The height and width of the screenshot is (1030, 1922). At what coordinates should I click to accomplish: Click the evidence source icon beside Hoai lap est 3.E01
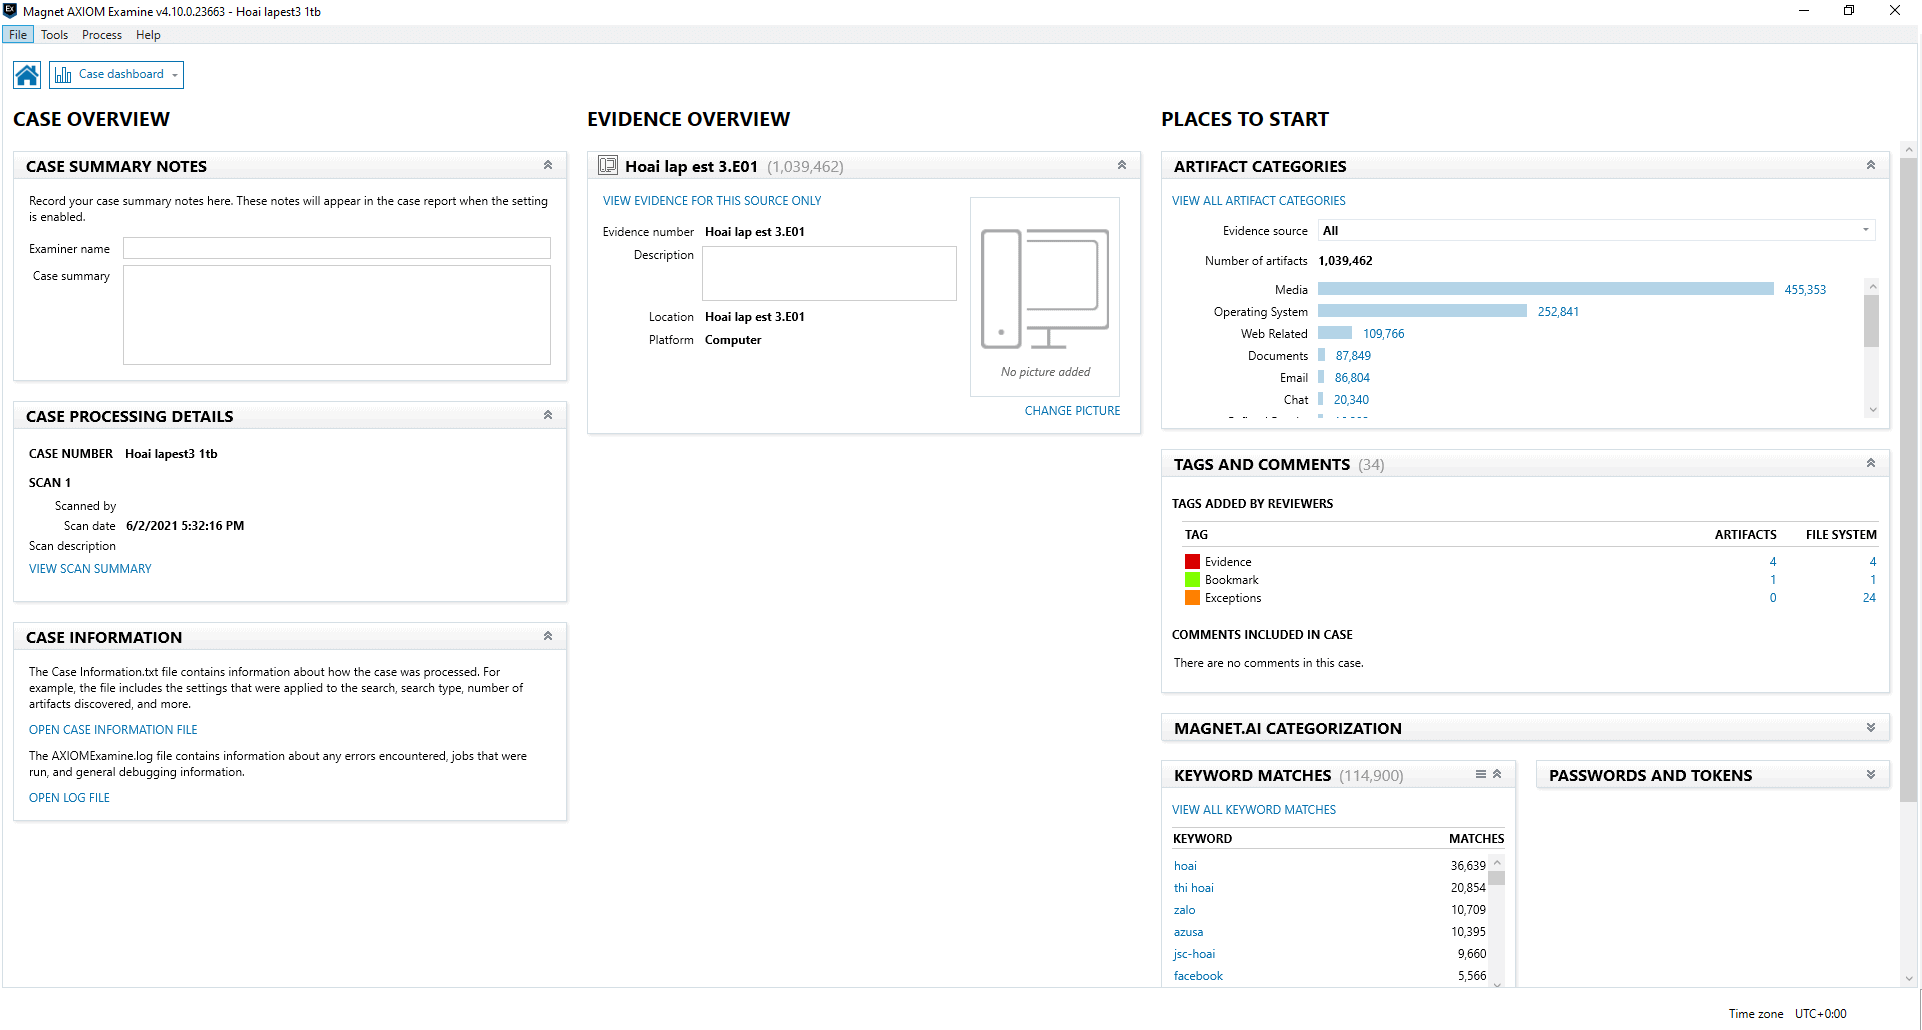[x=608, y=166]
